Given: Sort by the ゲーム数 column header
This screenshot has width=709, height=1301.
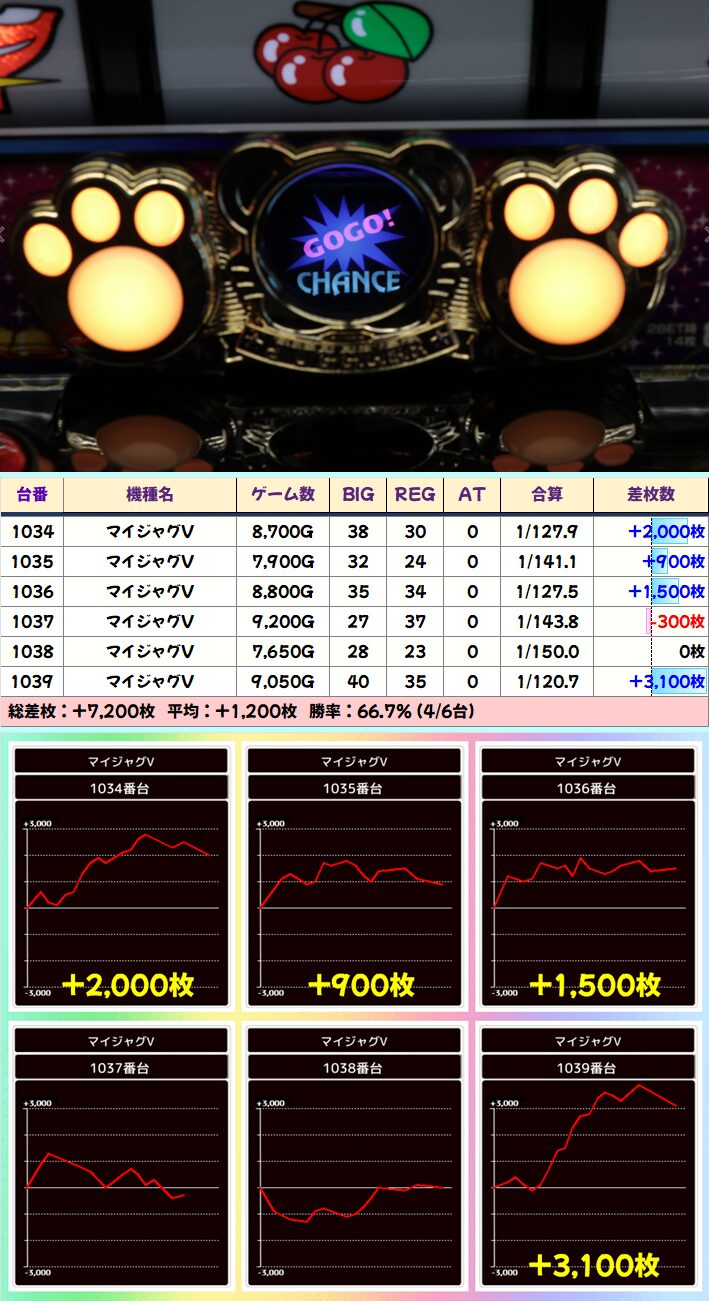Looking at the screenshot, I should click(x=282, y=495).
